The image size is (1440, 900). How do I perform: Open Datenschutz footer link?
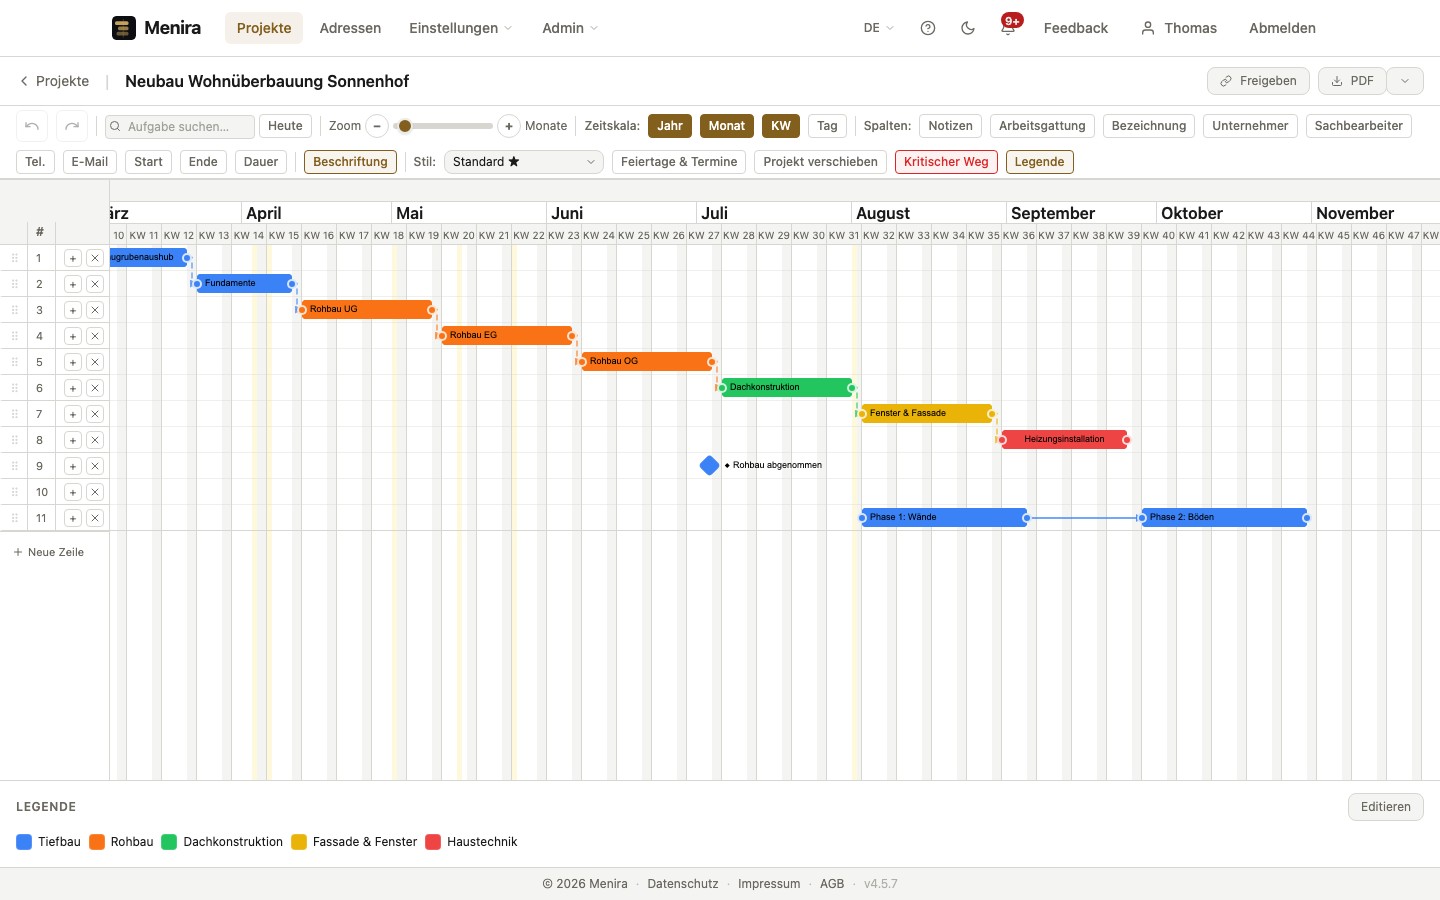pyautogui.click(x=683, y=884)
